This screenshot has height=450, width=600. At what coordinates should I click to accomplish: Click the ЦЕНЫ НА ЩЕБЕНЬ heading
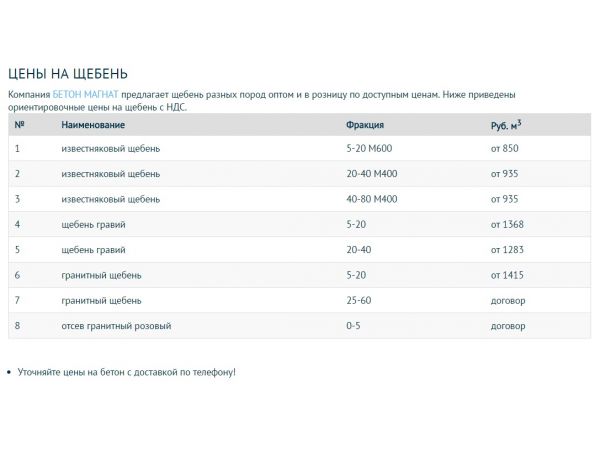67,74
